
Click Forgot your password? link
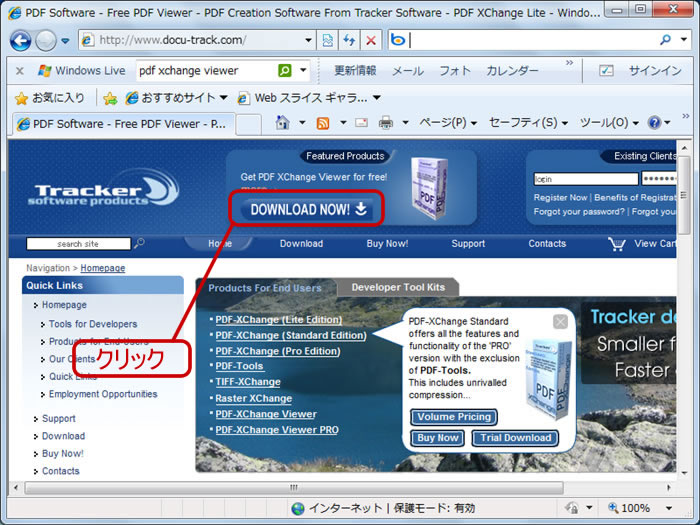(x=579, y=212)
